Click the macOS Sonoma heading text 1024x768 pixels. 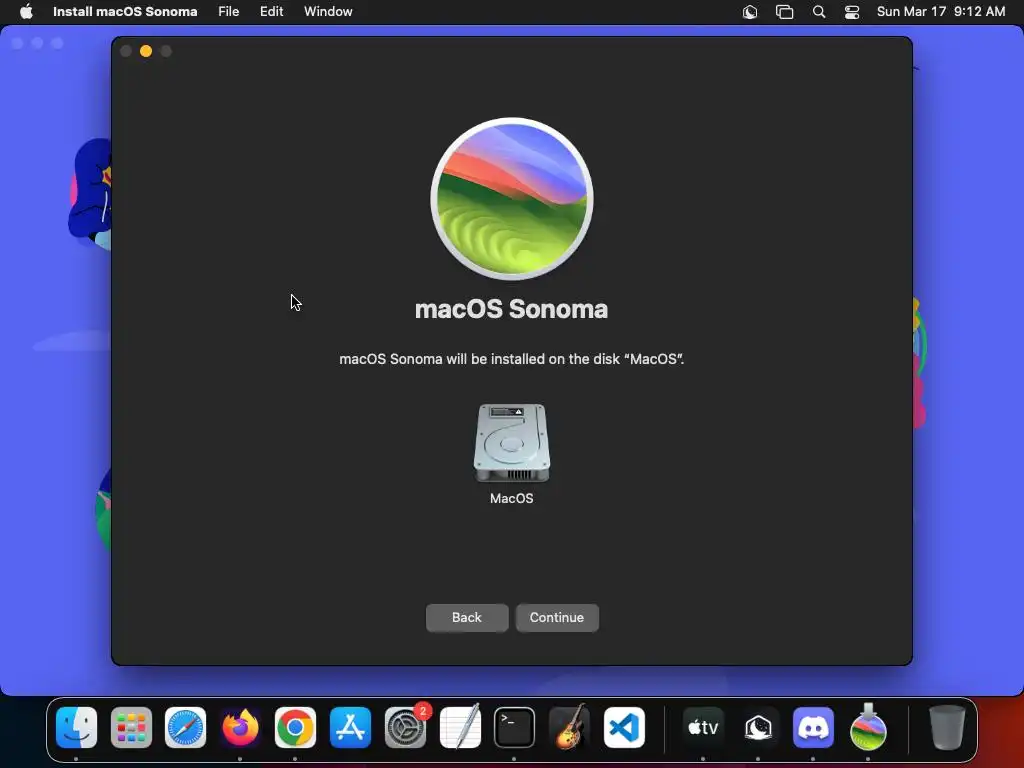pos(511,309)
